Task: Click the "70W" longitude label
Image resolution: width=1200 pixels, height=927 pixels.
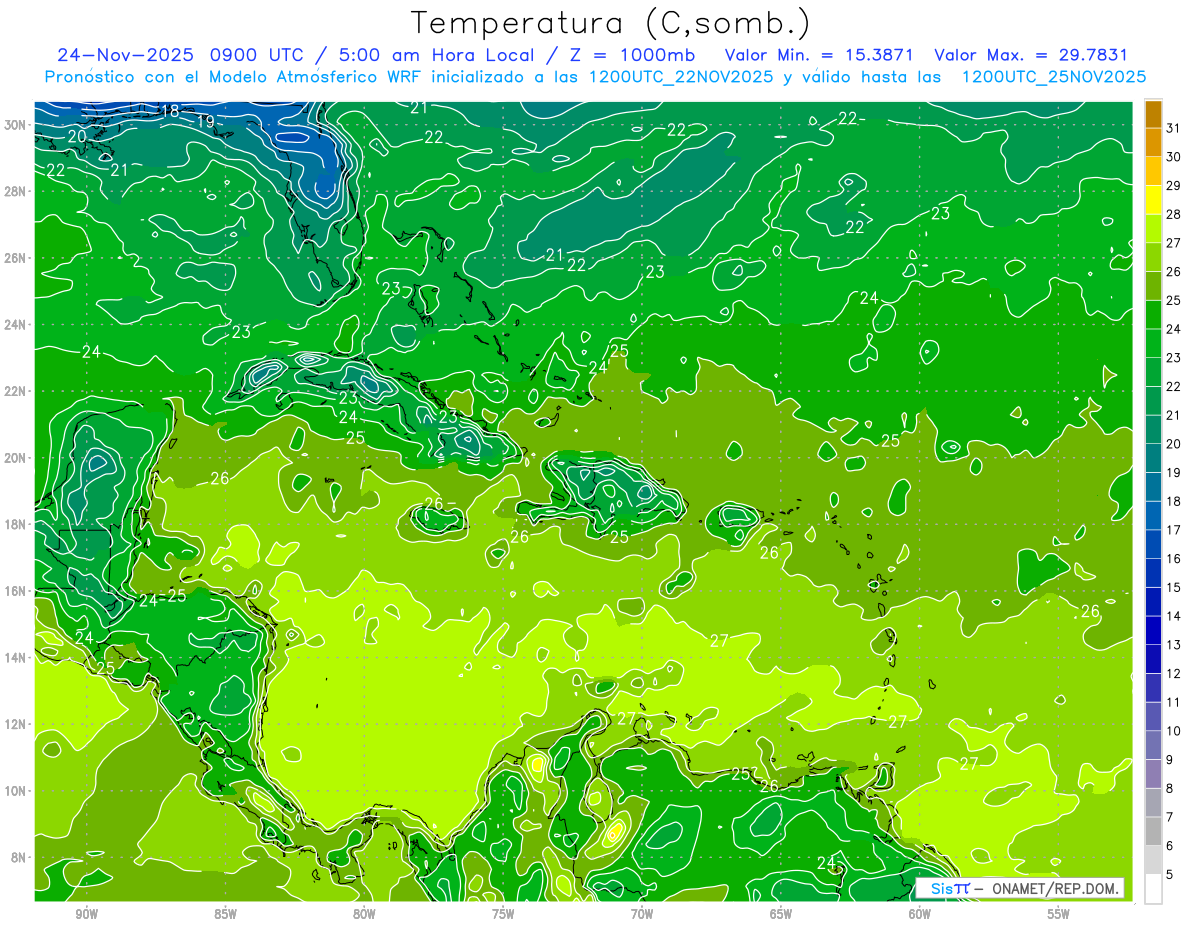Action: pyautogui.click(x=642, y=914)
